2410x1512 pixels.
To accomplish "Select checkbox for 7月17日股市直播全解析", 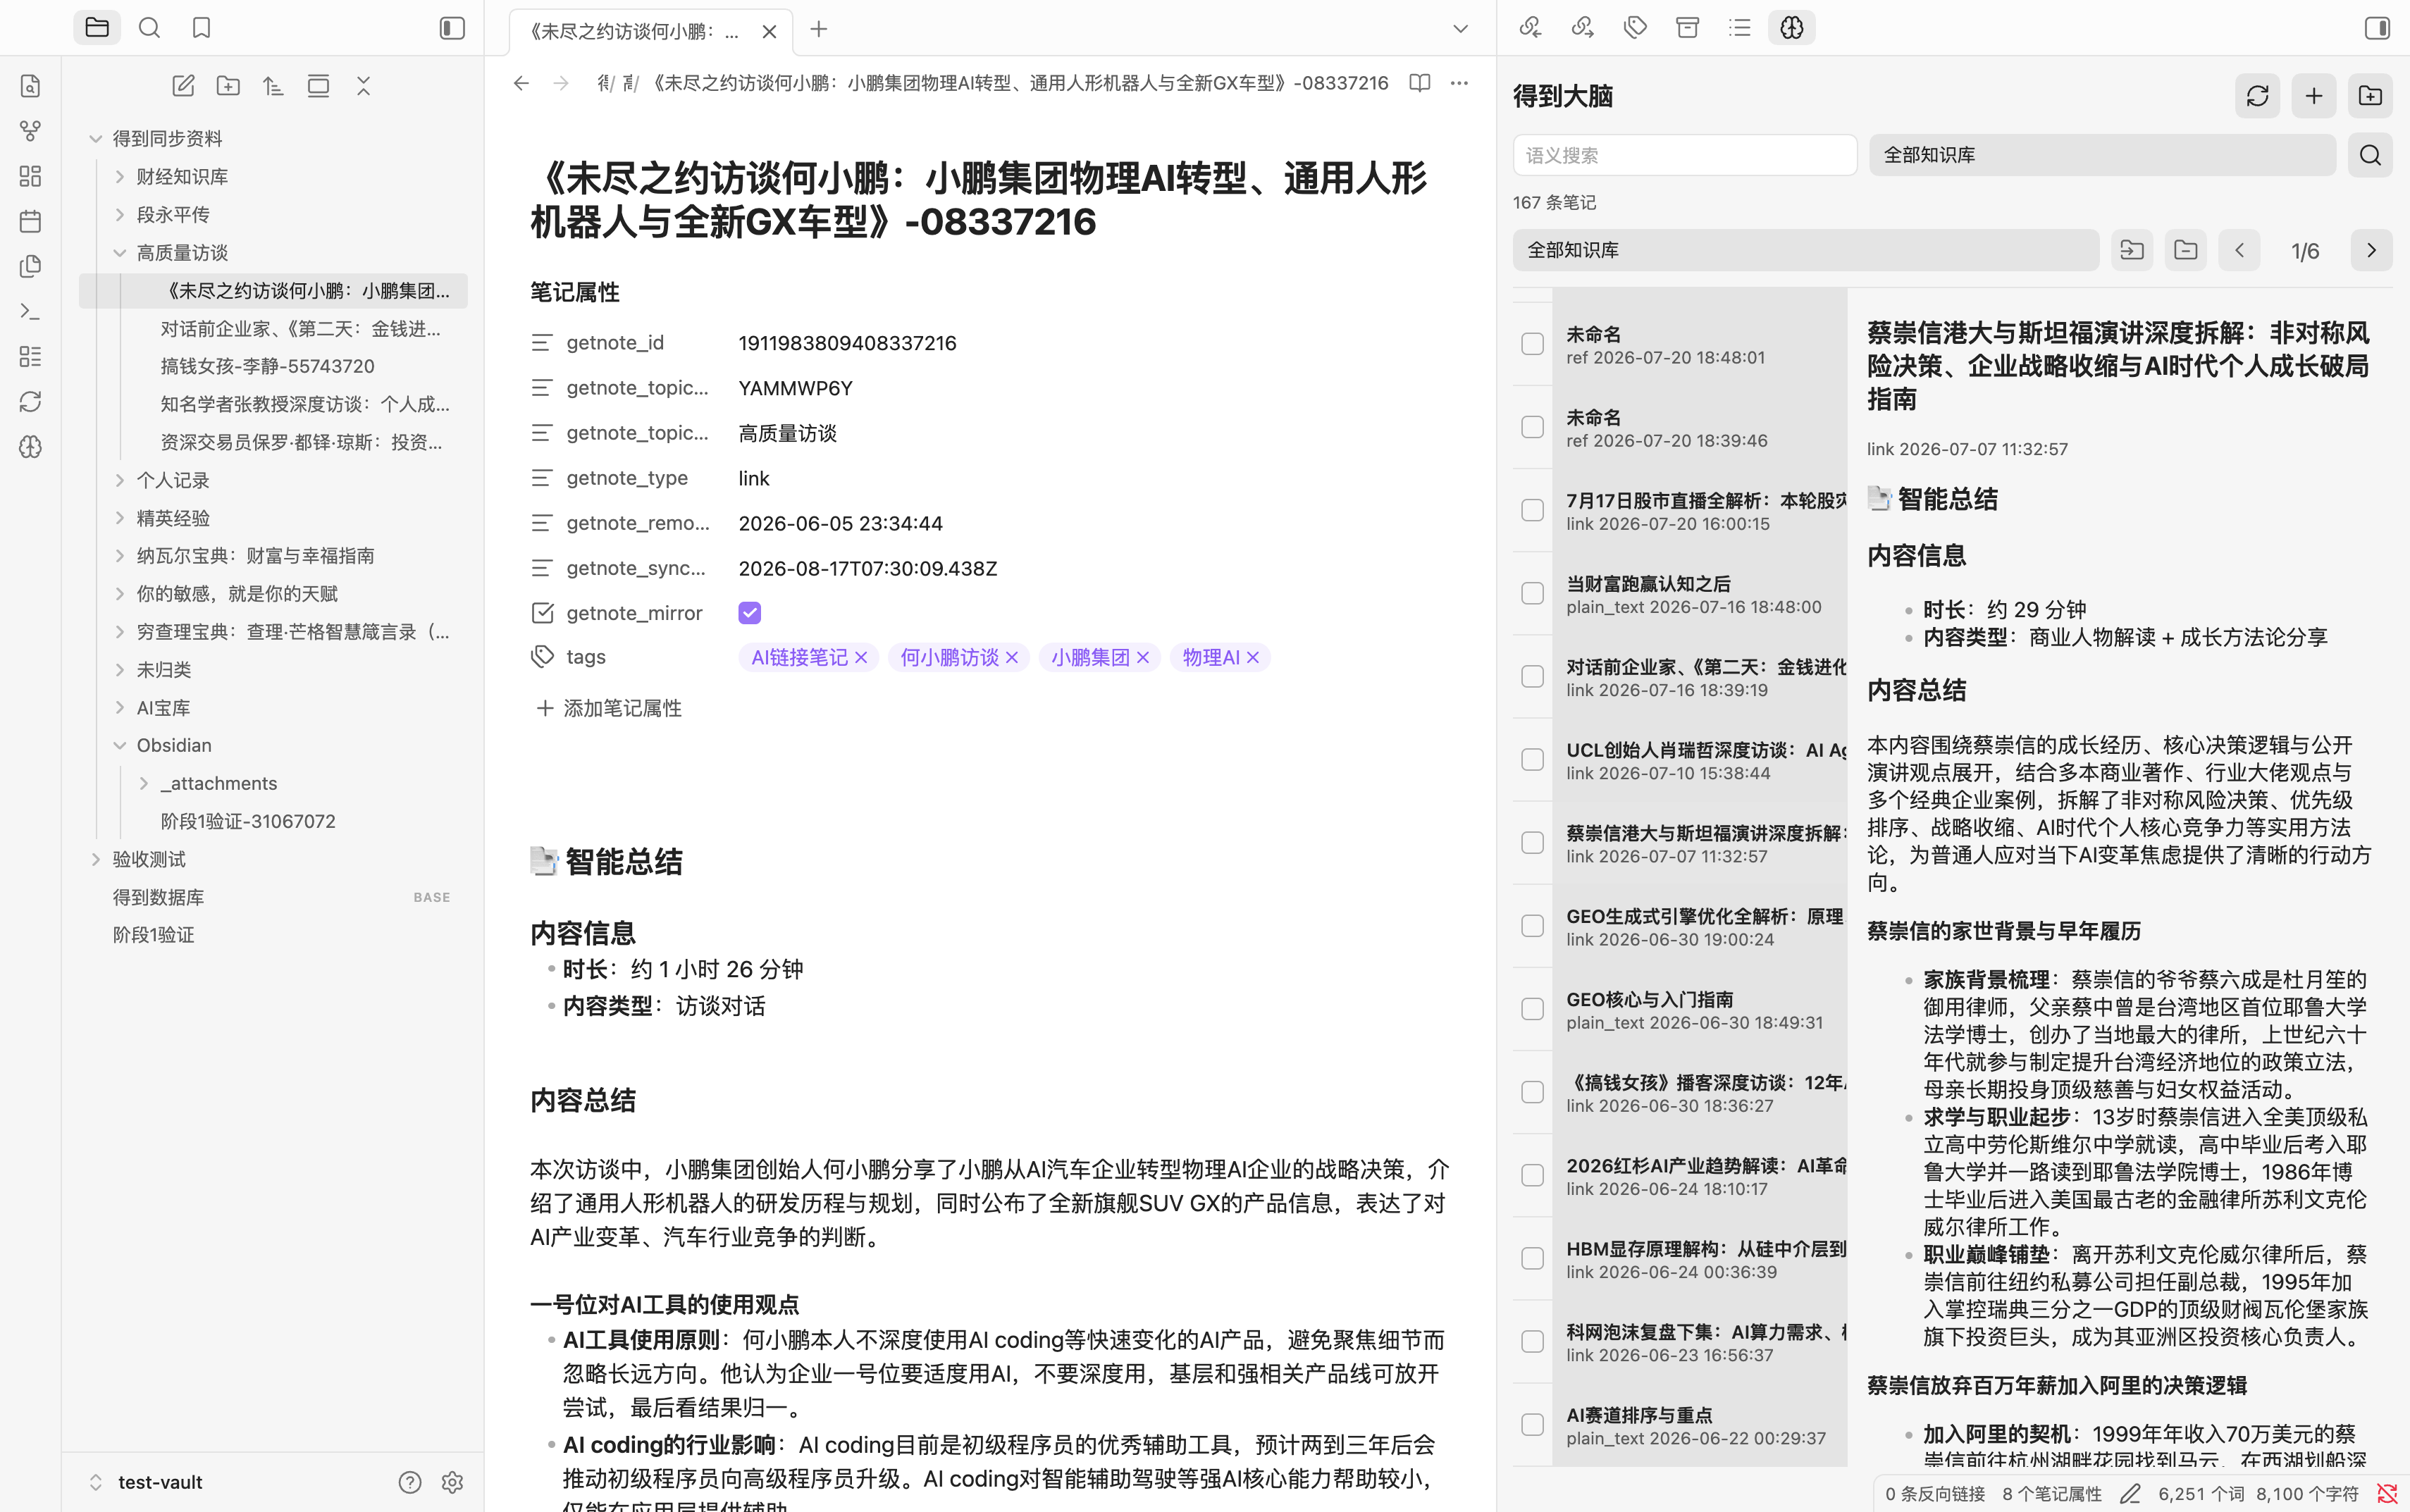I will [x=1532, y=510].
